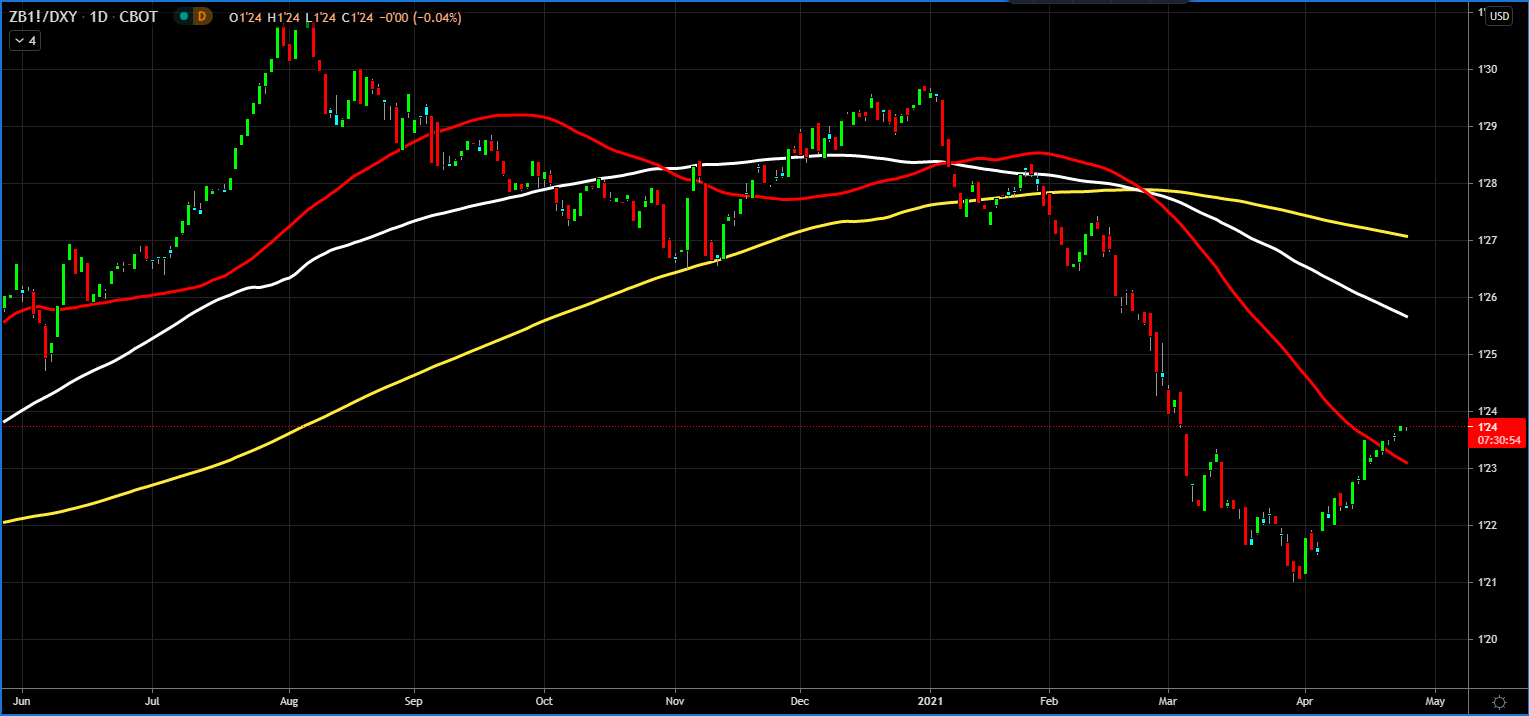Click the 1'21 price axis label
This screenshot has height=716, width=1529.
pos(1488,582)
